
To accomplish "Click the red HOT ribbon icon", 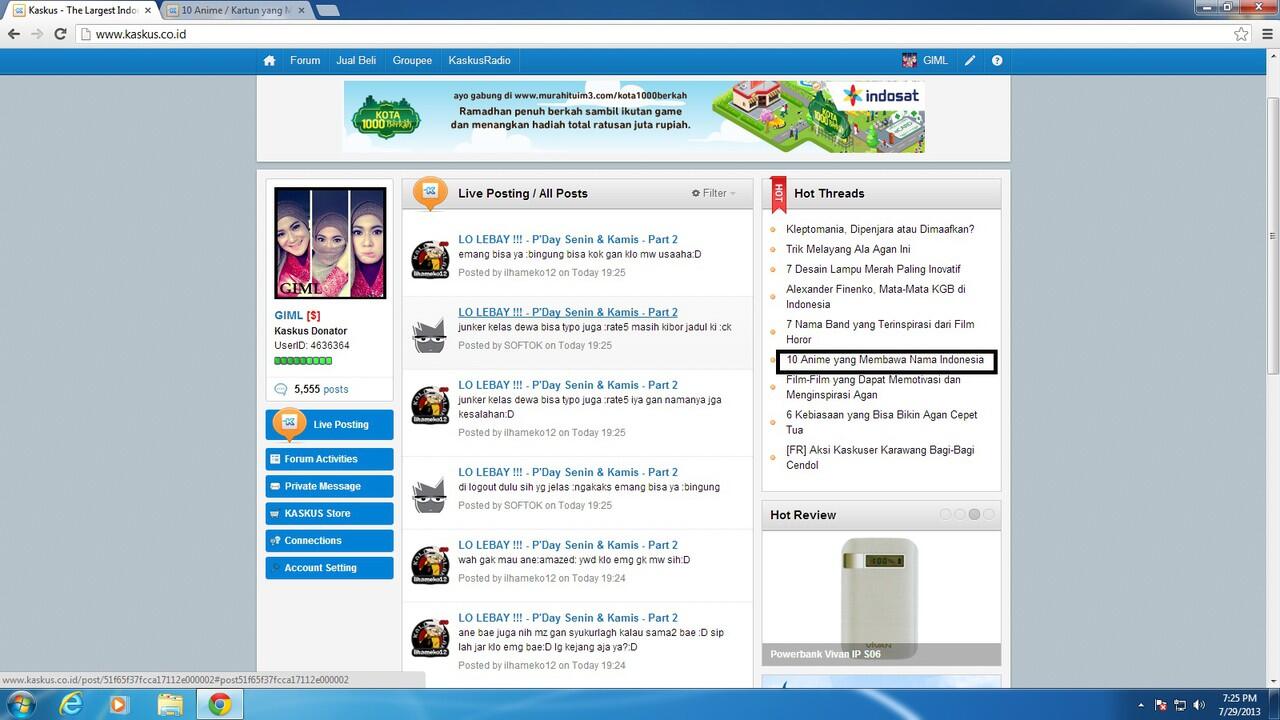I will [779, 195].
